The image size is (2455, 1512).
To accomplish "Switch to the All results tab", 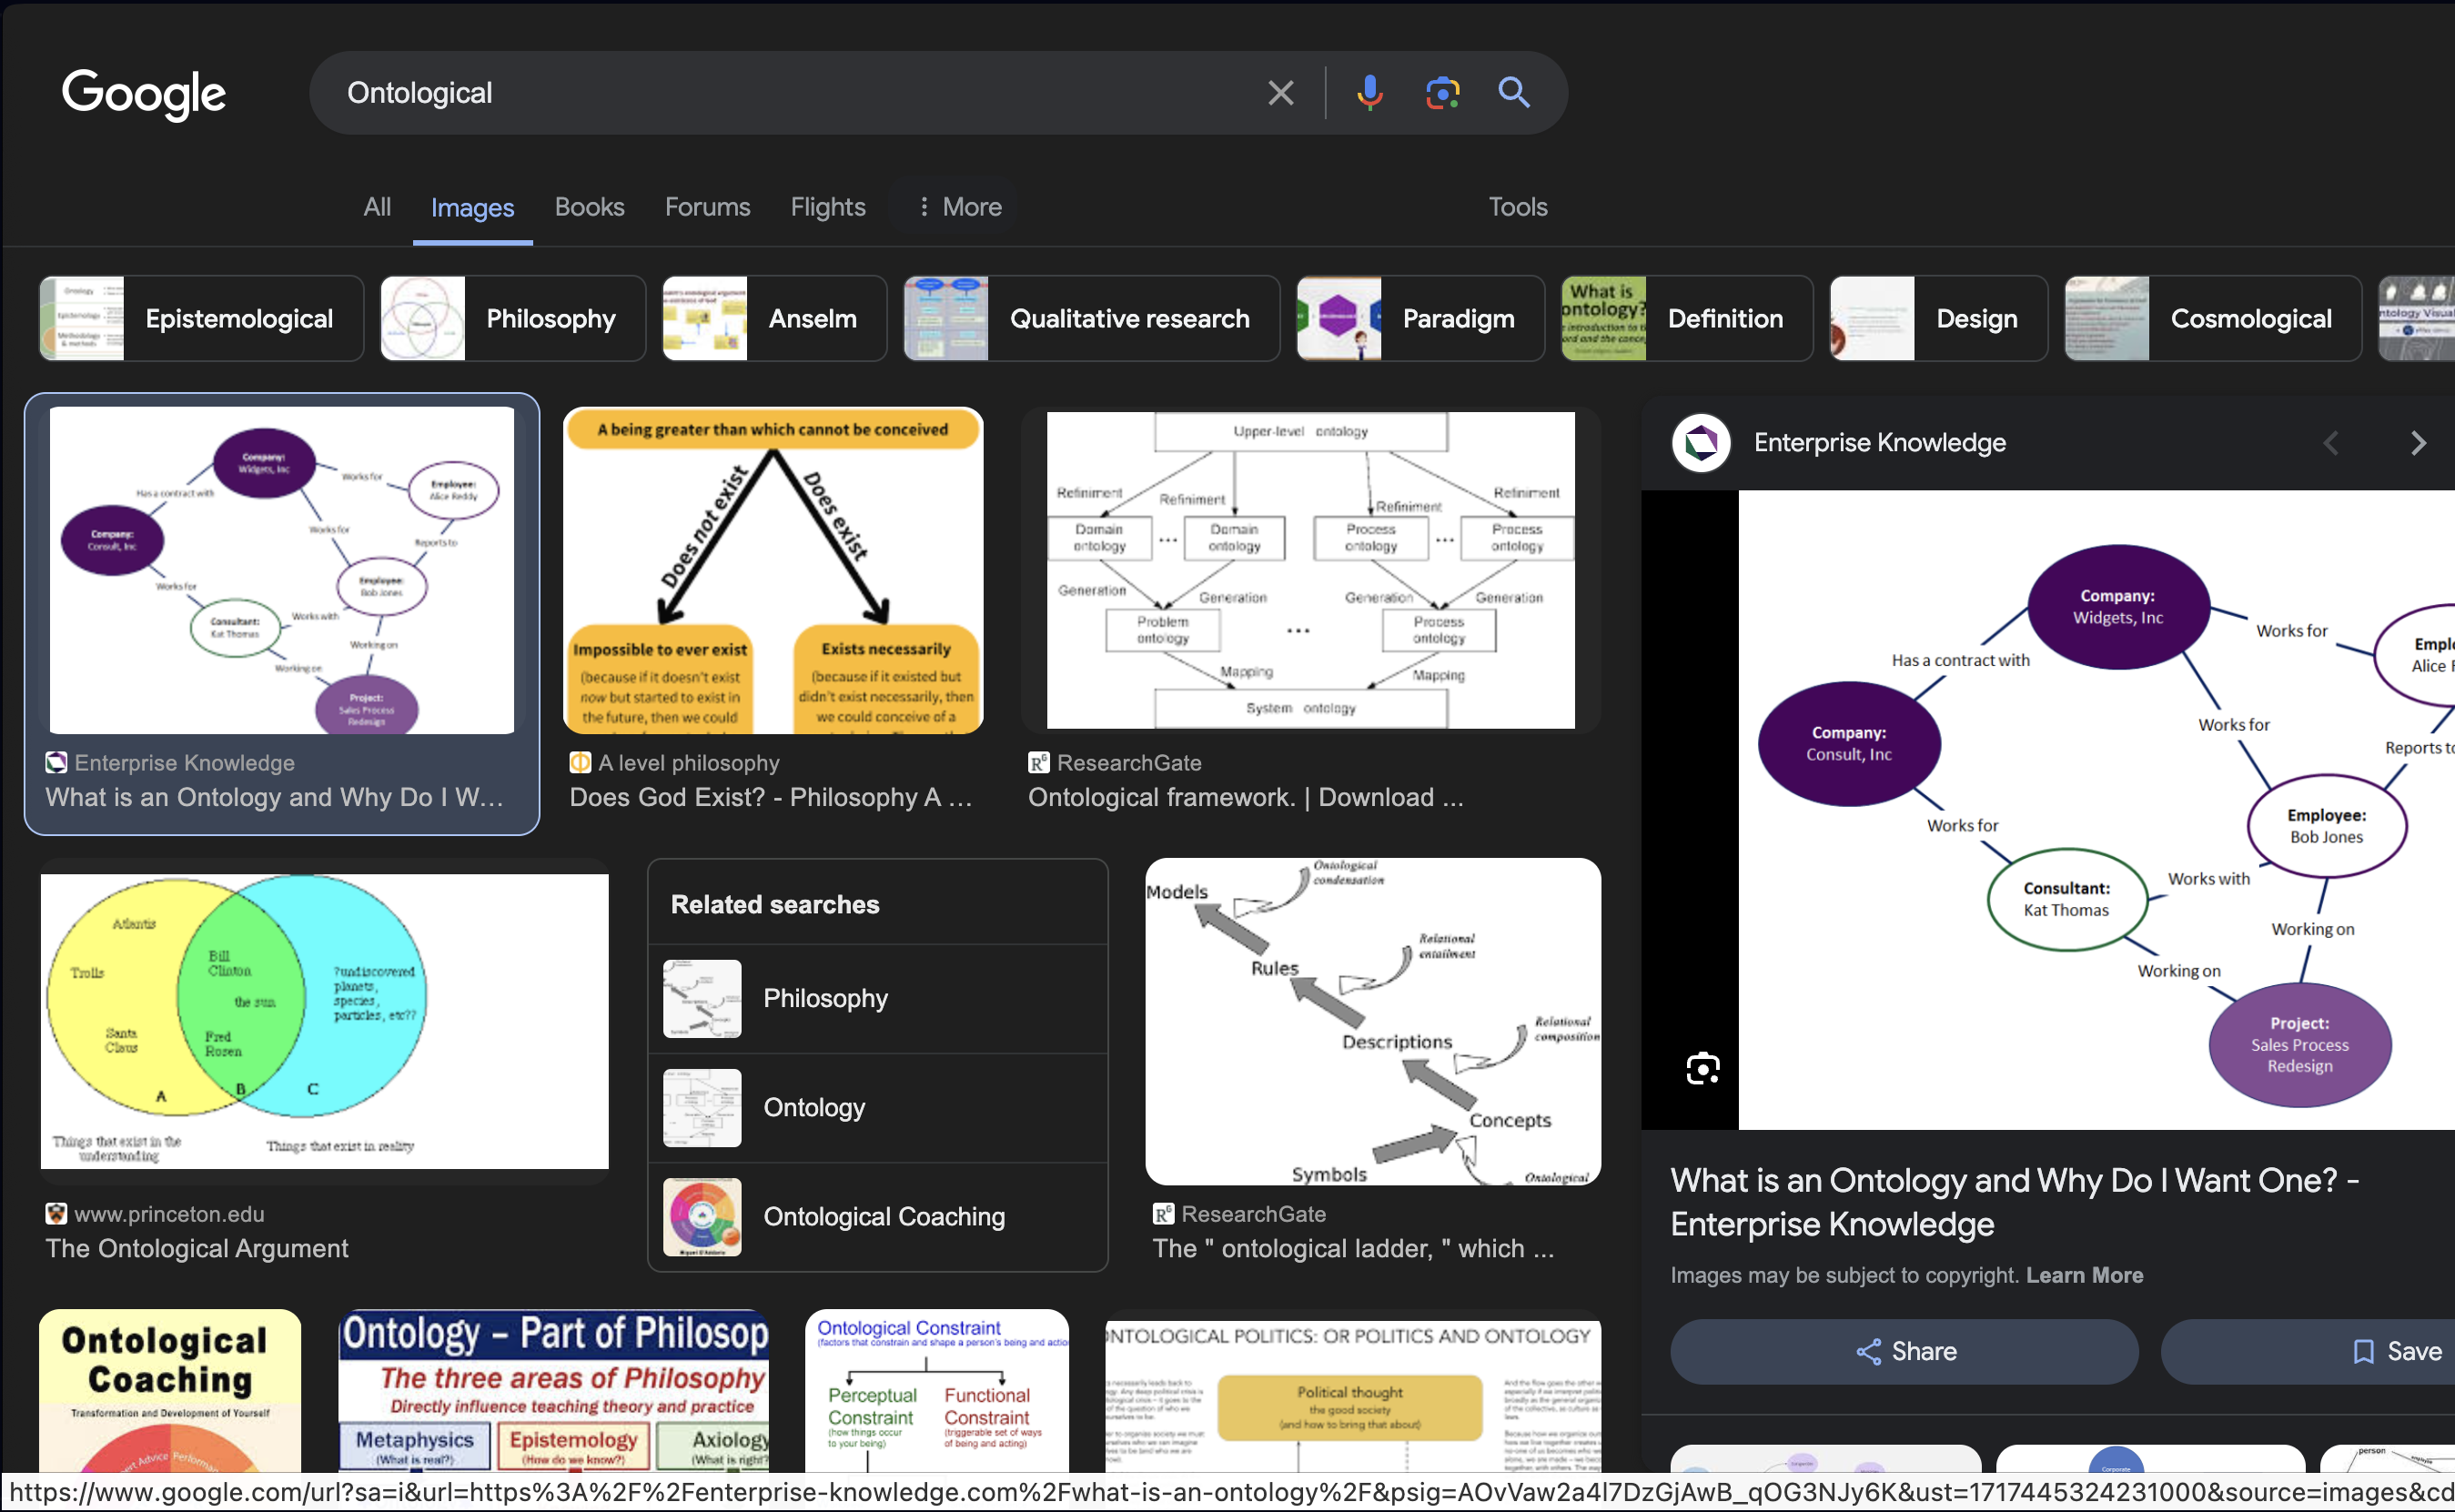I will (377, 207).
